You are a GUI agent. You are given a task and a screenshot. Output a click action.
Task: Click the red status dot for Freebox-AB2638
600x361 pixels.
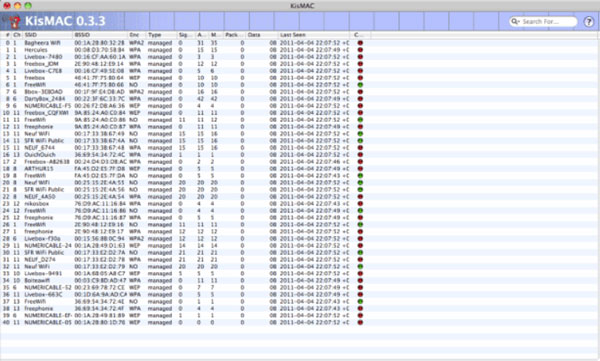(360, 162)
